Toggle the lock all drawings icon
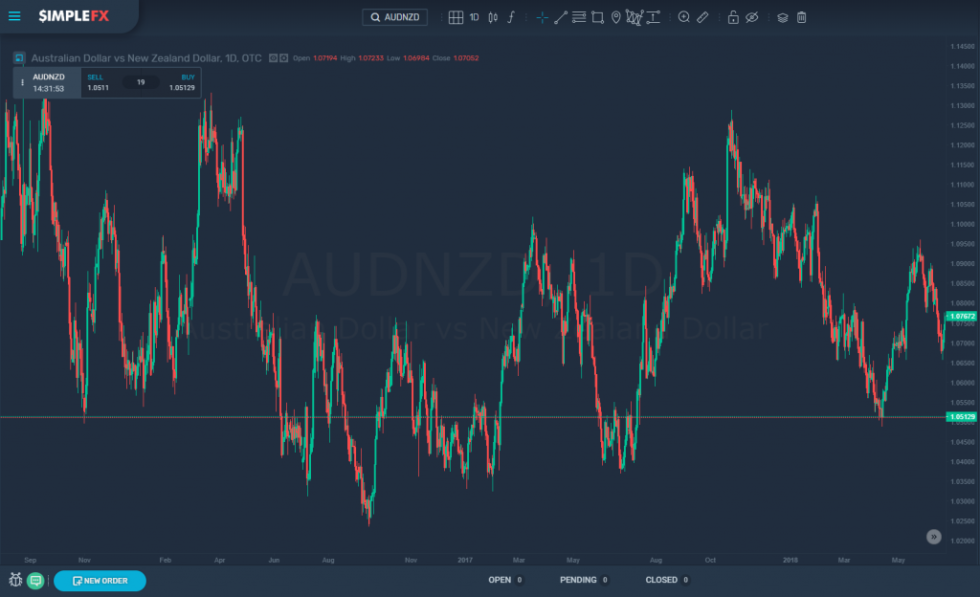Screen dimensions: 980x597 733,17
